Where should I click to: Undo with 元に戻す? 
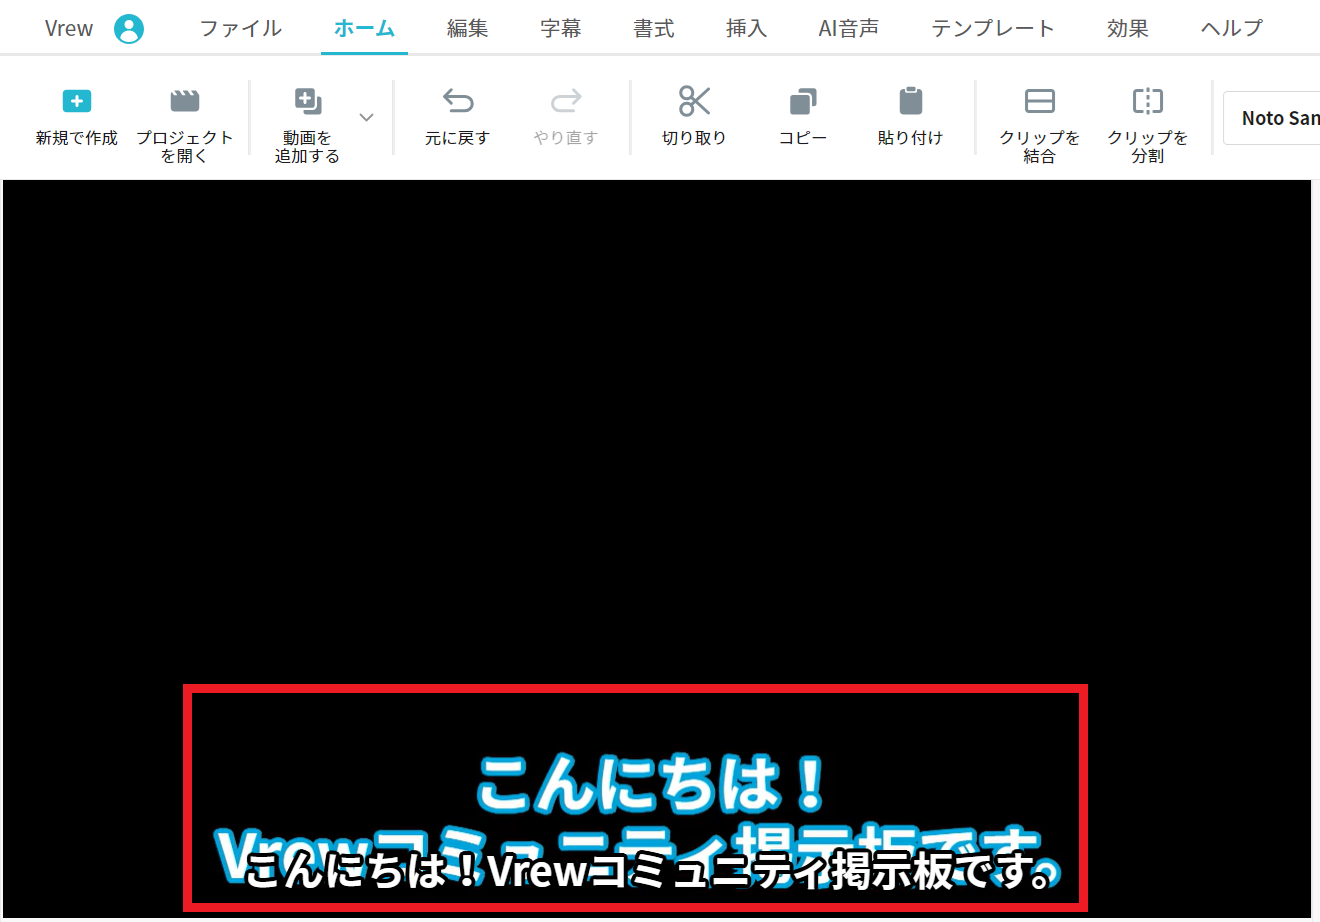coord(457,118)
